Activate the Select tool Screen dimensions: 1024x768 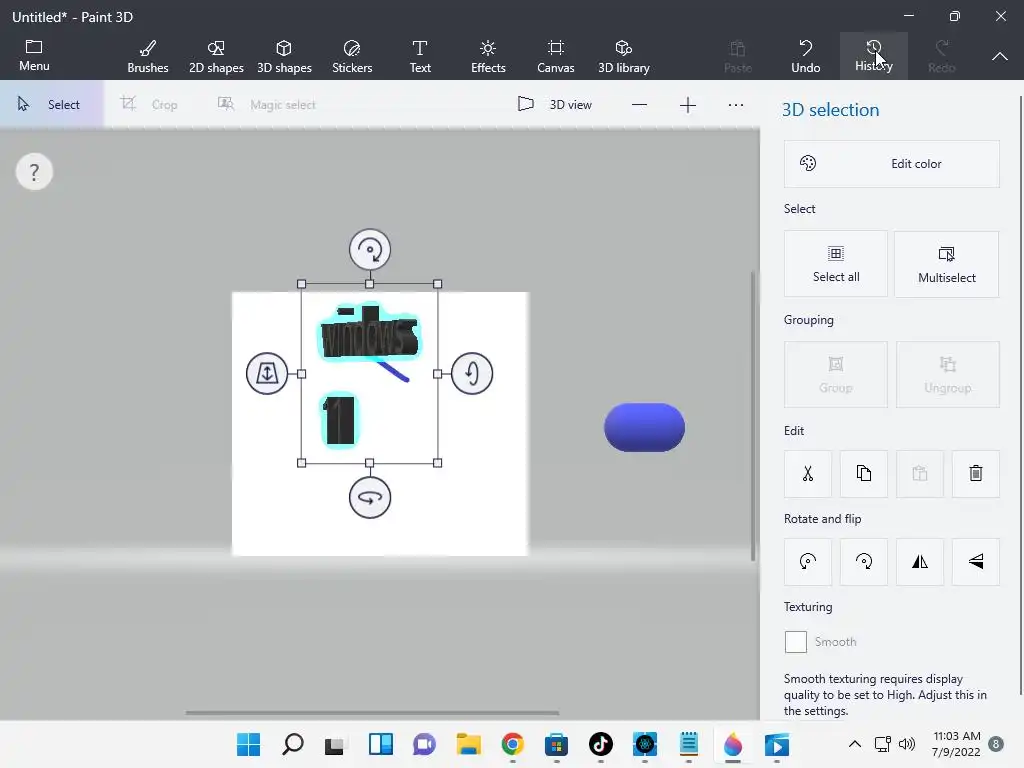point(51,104)
